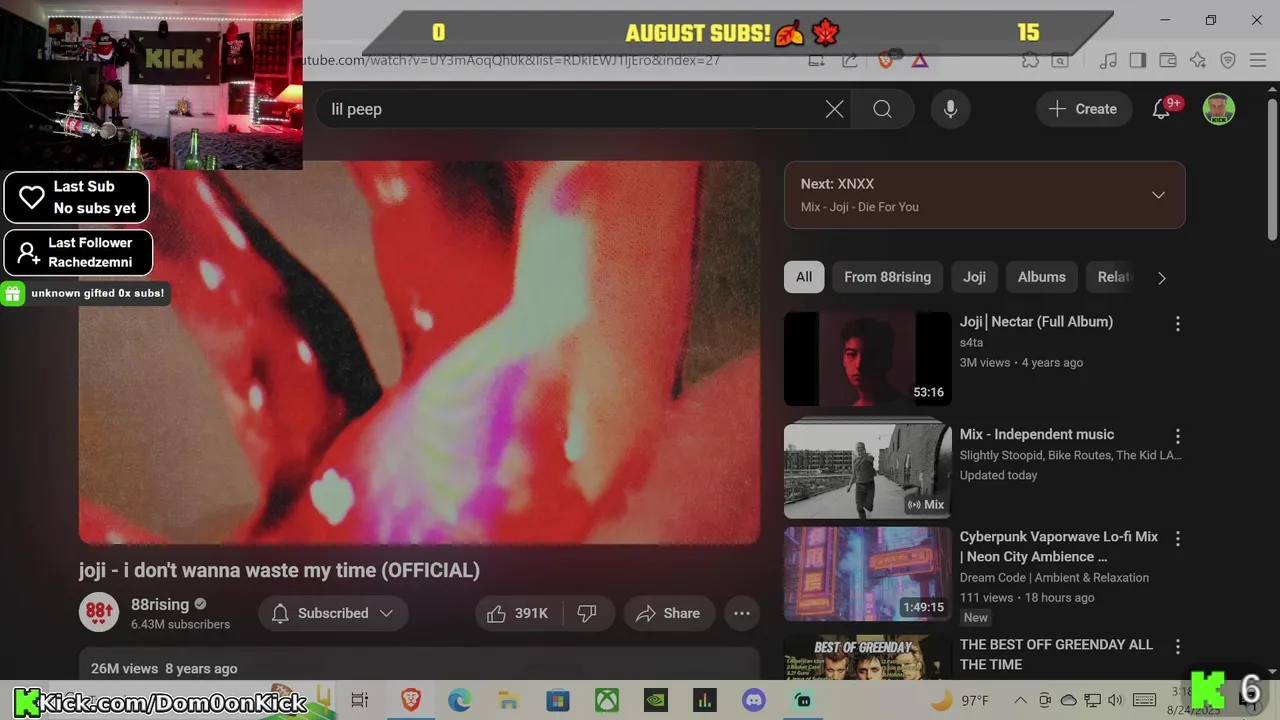The width and height of the screenshot is (1280, 720).
Task: Open more actions menu under the video
Action: 742,613
